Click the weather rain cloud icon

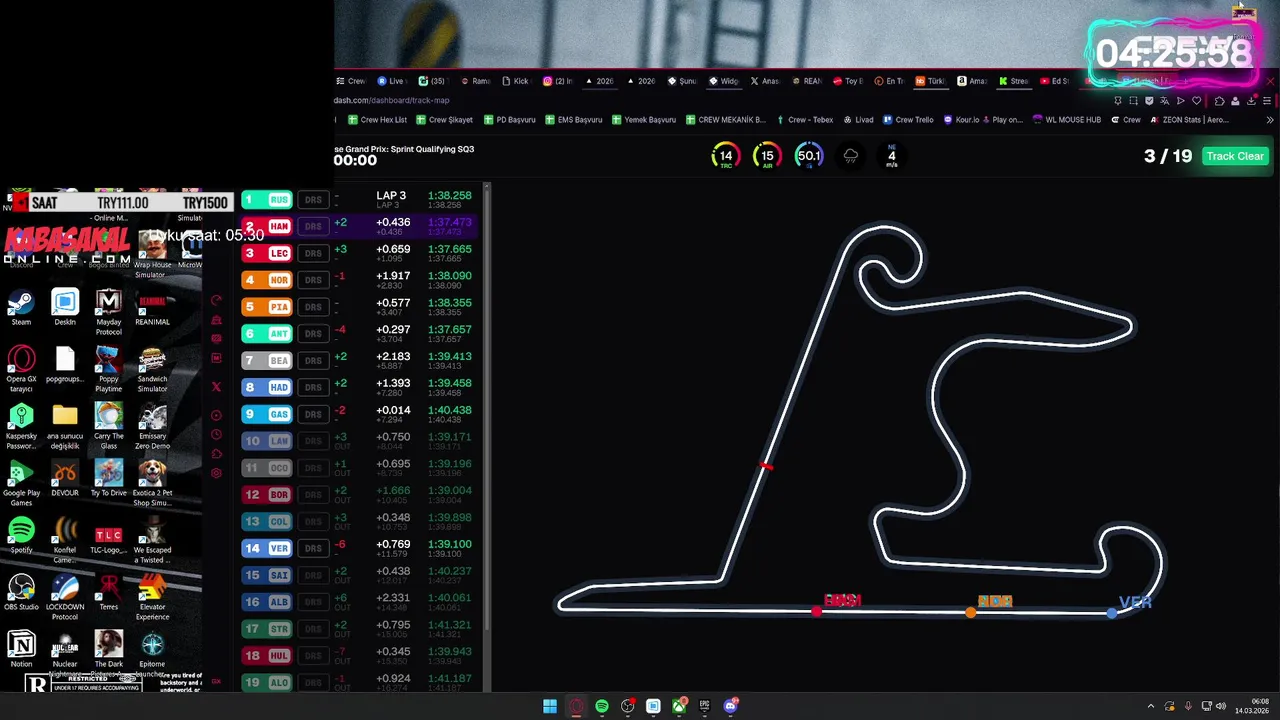tap(851, 156)
